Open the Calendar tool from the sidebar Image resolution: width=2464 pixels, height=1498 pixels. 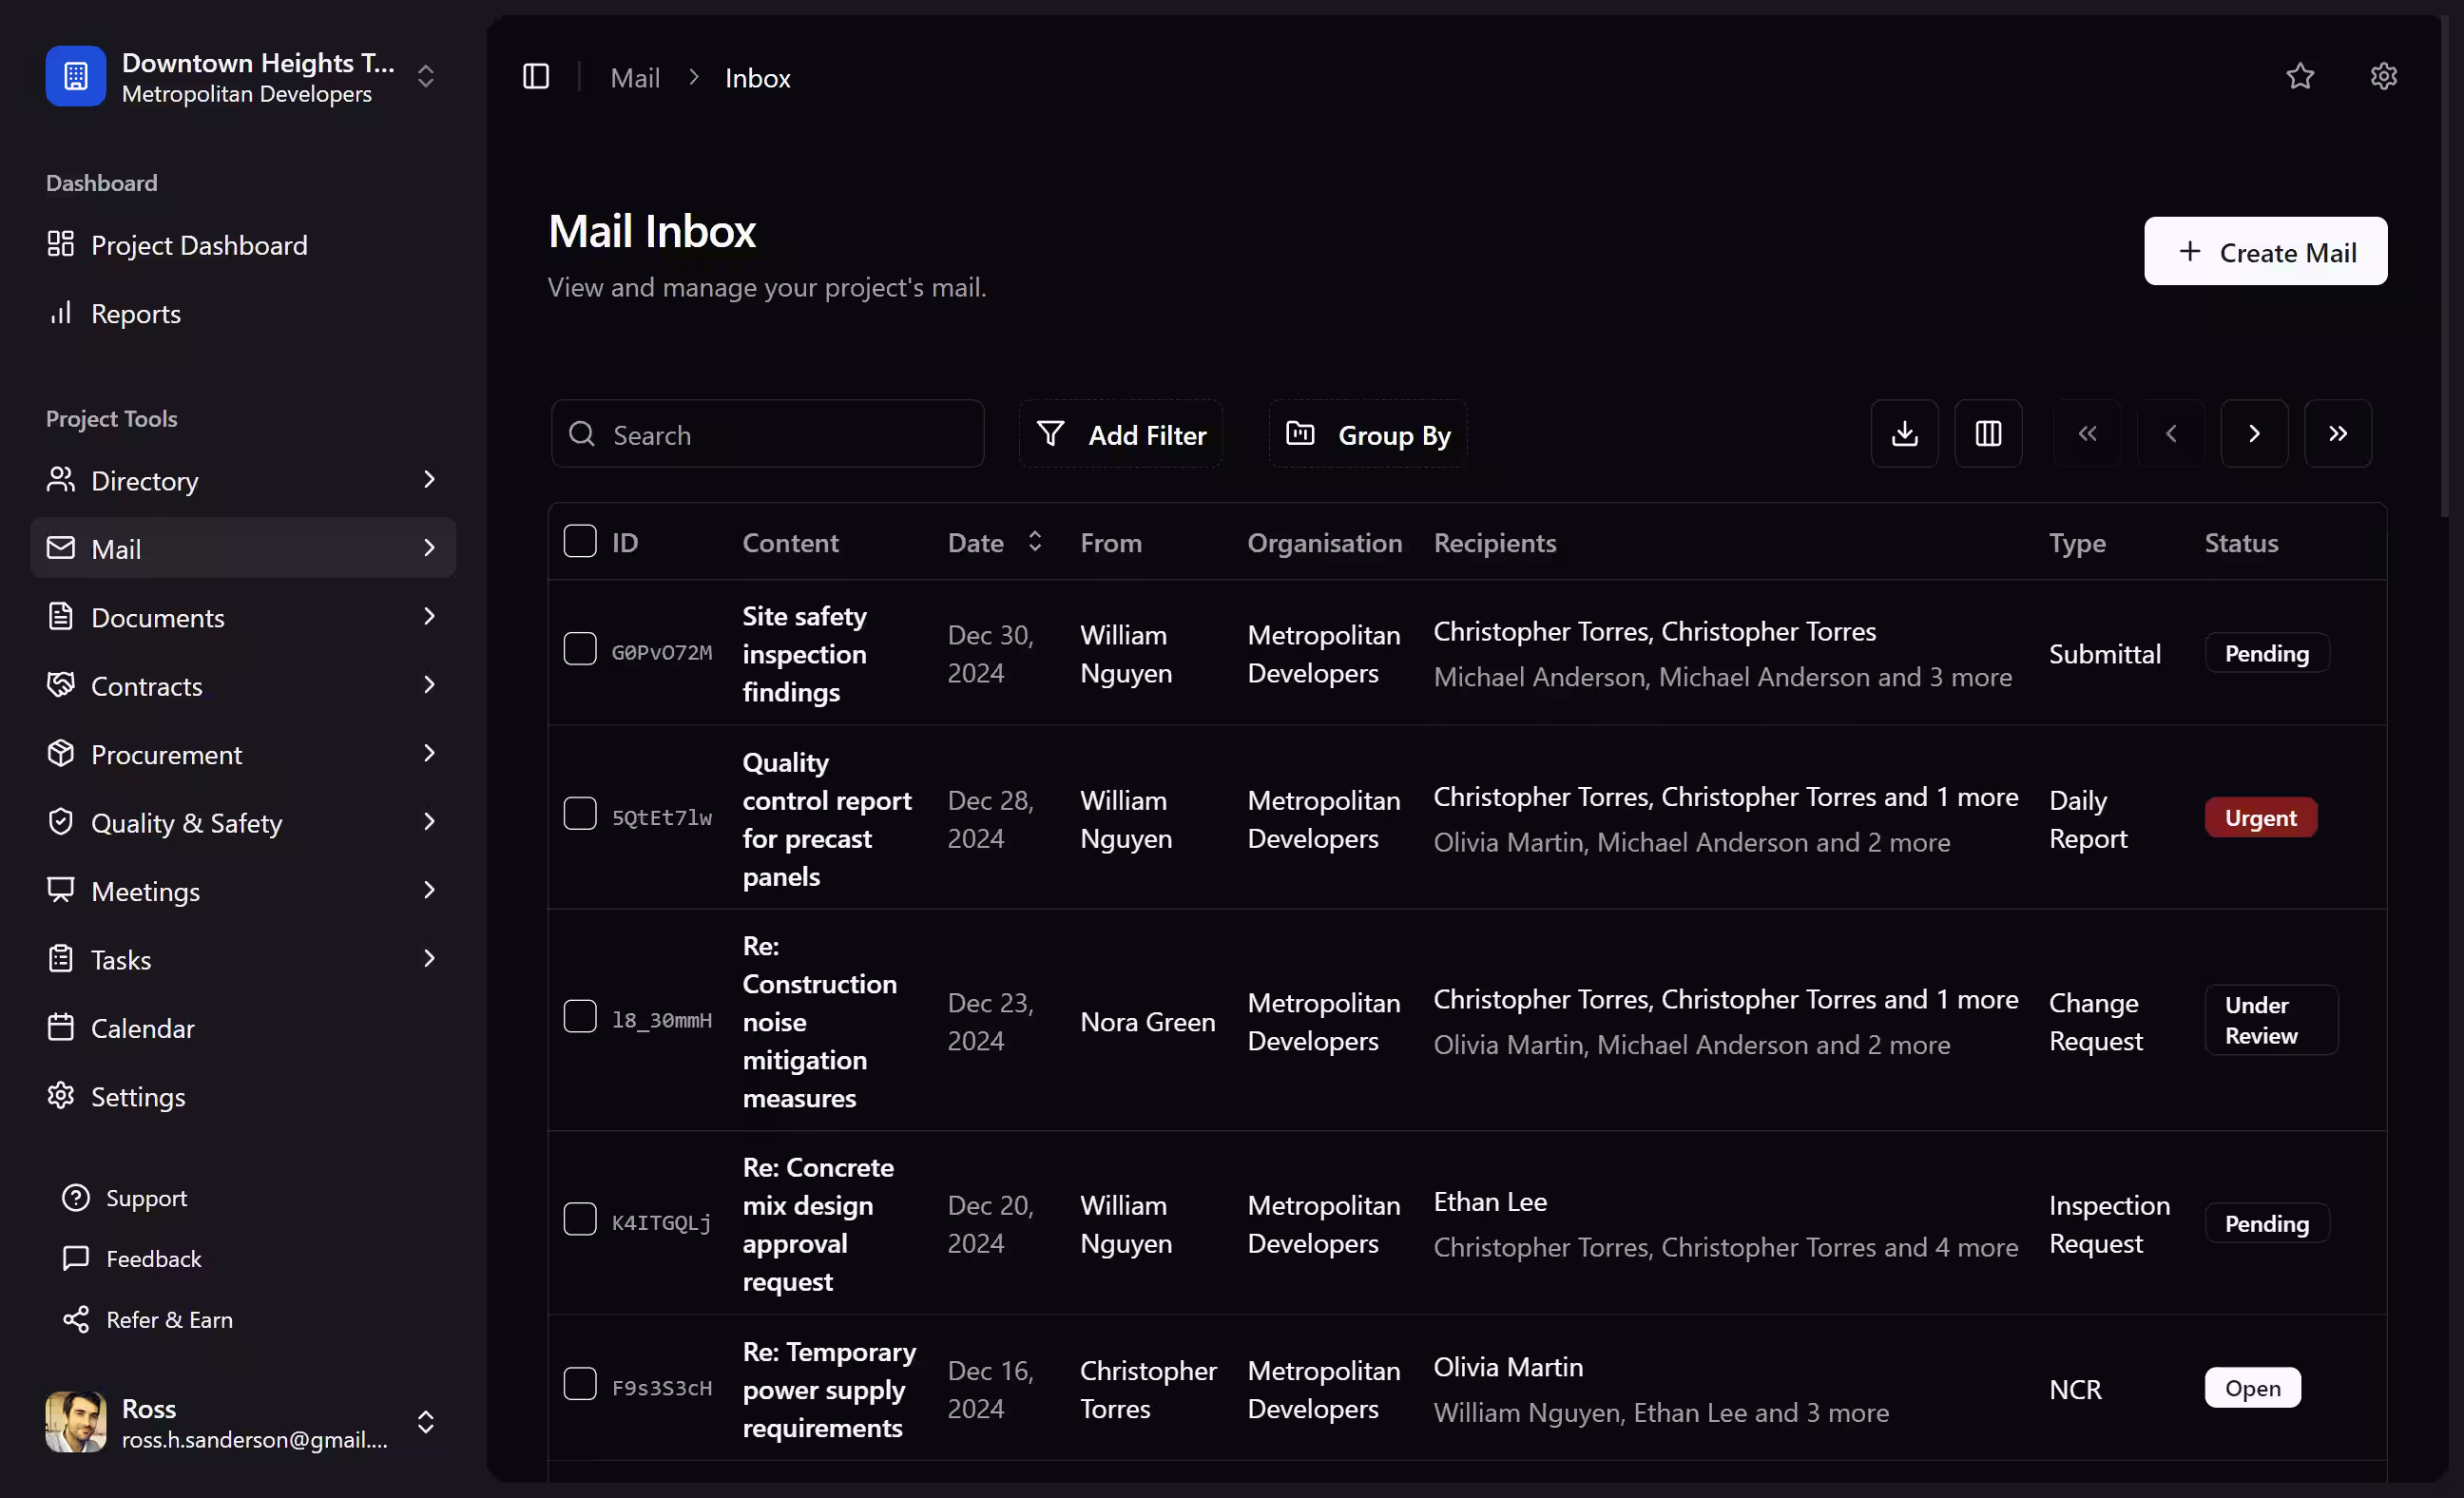coord(142,1028)
